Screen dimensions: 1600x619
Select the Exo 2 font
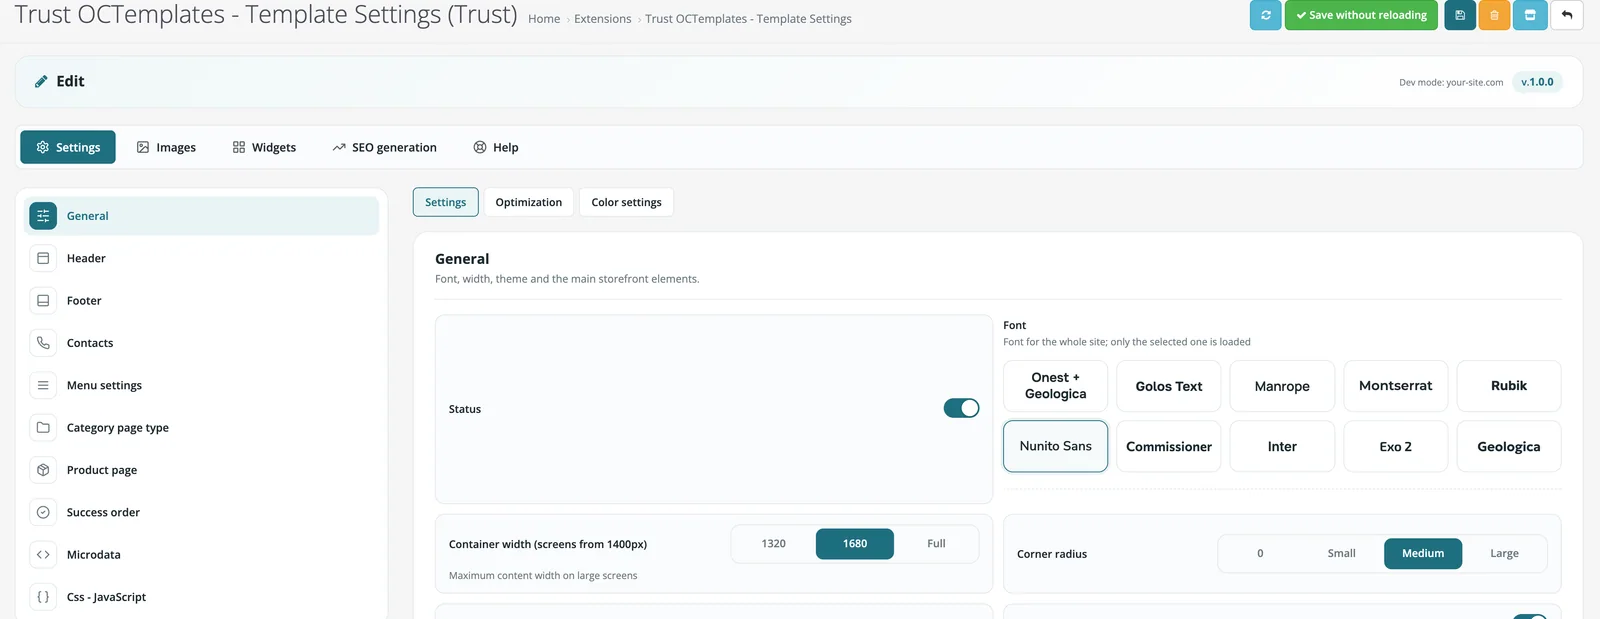[x=1395, y=446]
